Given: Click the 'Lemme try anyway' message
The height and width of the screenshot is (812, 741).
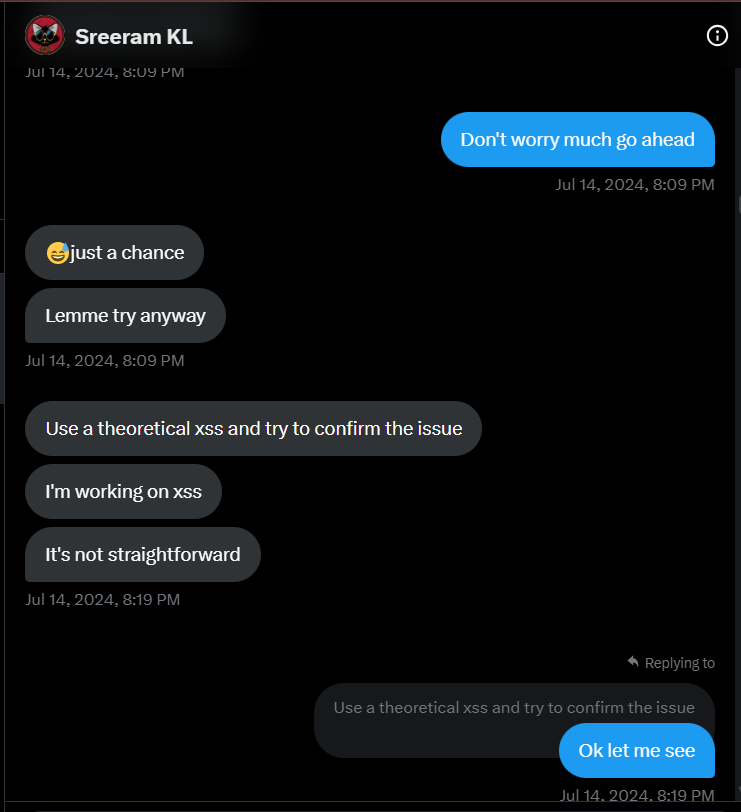Looking at the screenshot, I should coord(125,315).
